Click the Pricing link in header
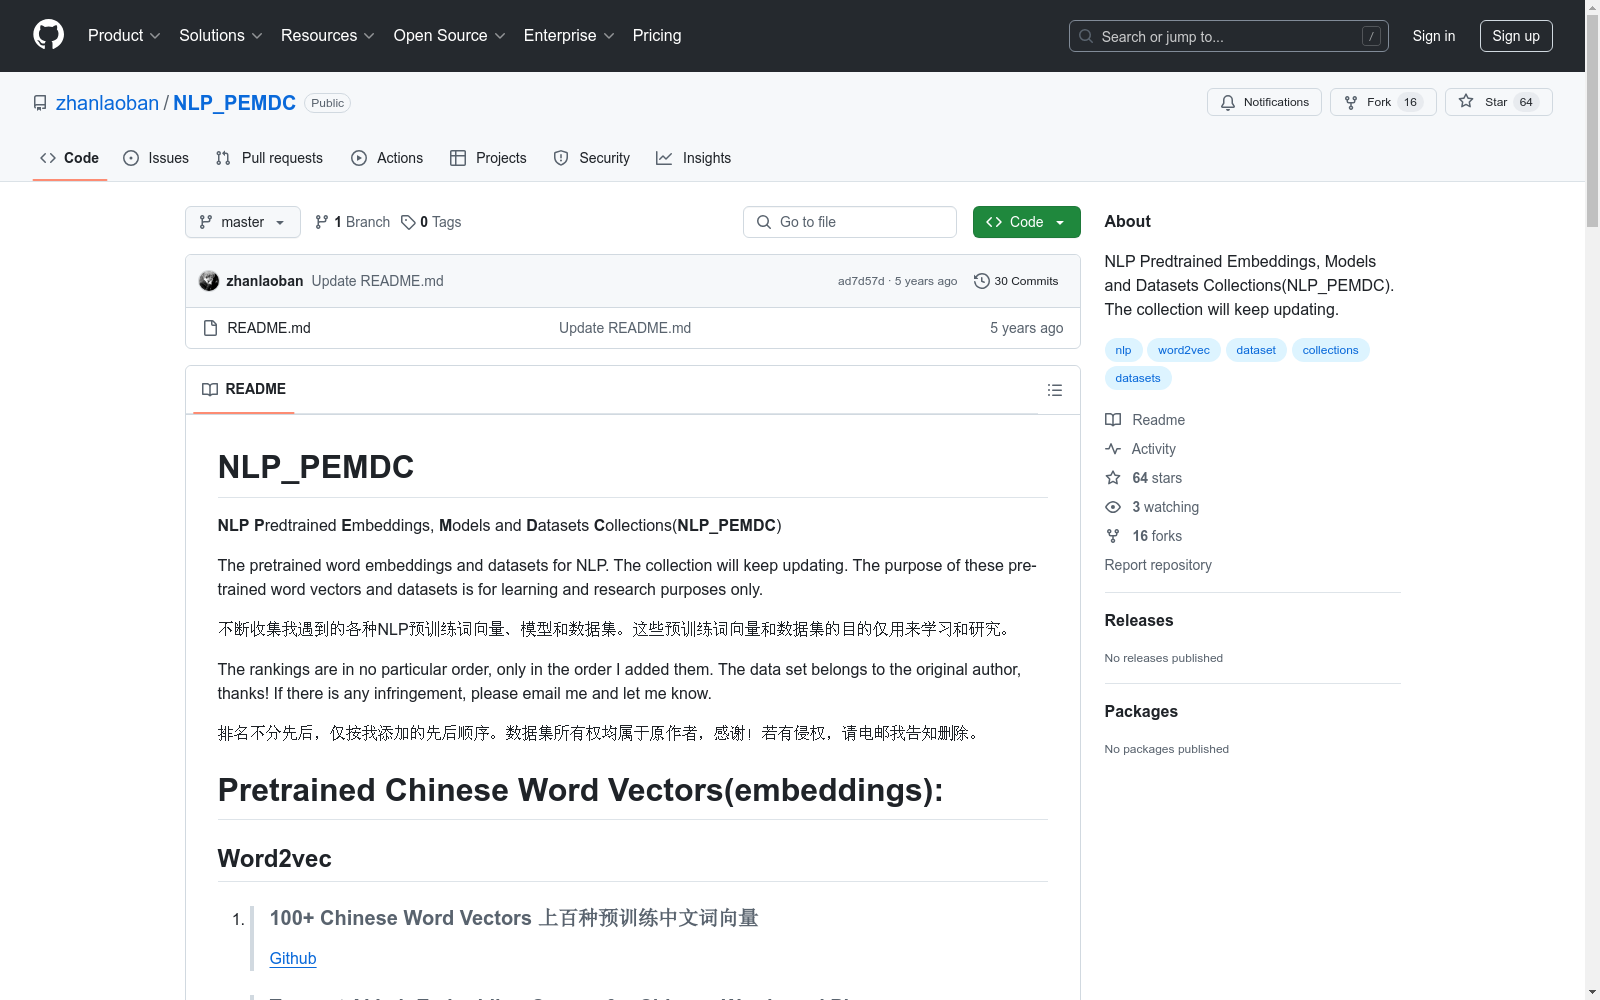The width and height of the screenshot is (1600, 1000). coord(657,35)
